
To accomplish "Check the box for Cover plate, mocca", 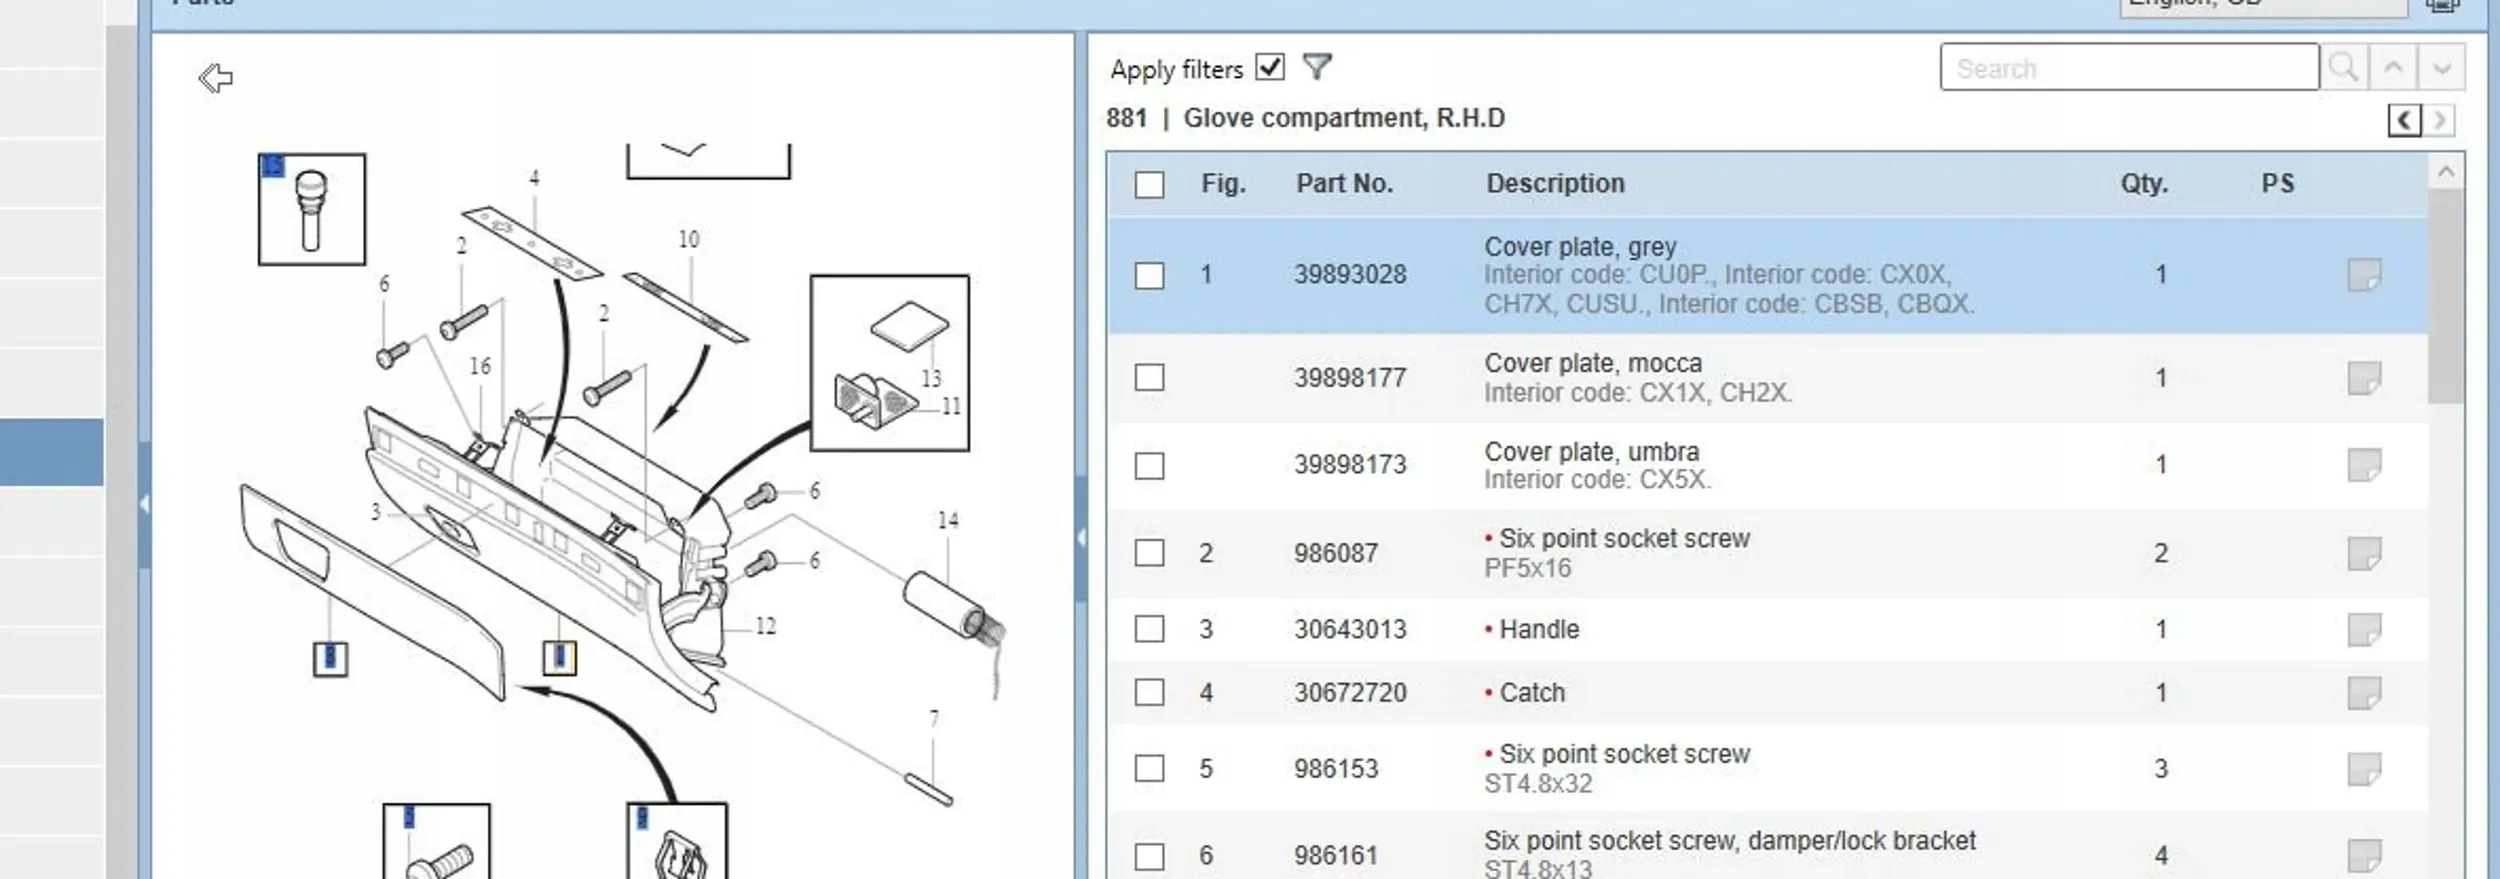I will pos(1150,378).
